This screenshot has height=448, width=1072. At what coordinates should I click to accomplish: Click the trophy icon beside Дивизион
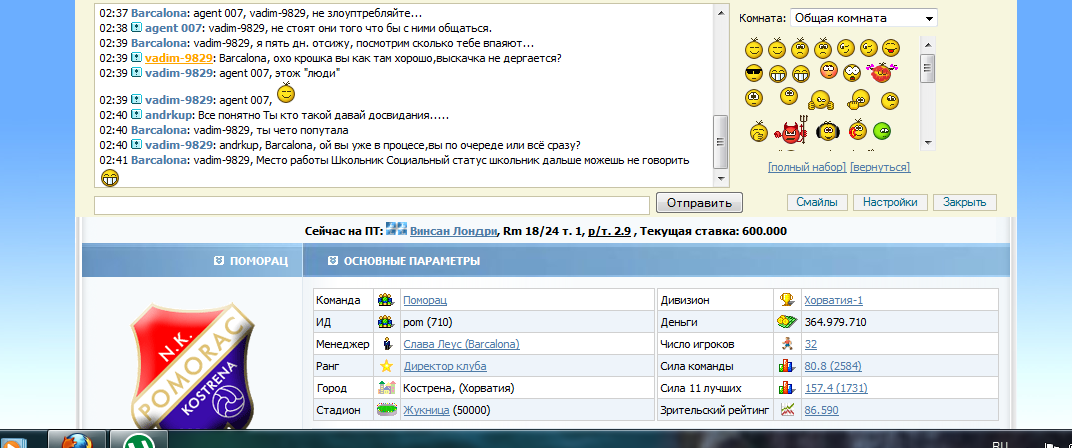click(x=786, y=300)
